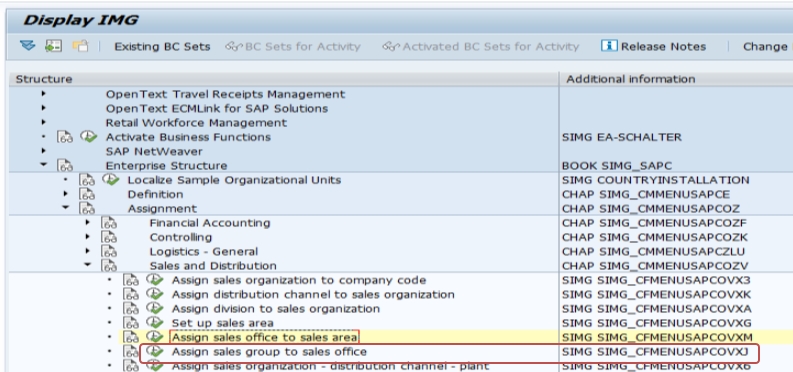Expand the Financial Accounting node
The width and height of the screenshot is (793, 372).
tap(88, 222)
